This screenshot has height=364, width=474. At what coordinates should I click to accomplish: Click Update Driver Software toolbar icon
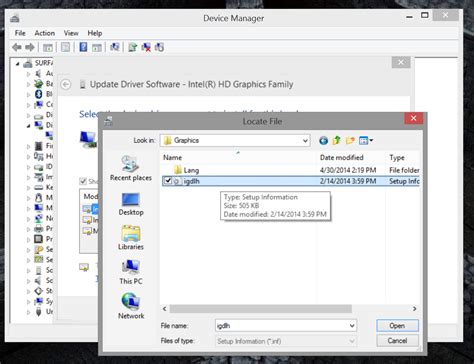(x=133, y=47)
